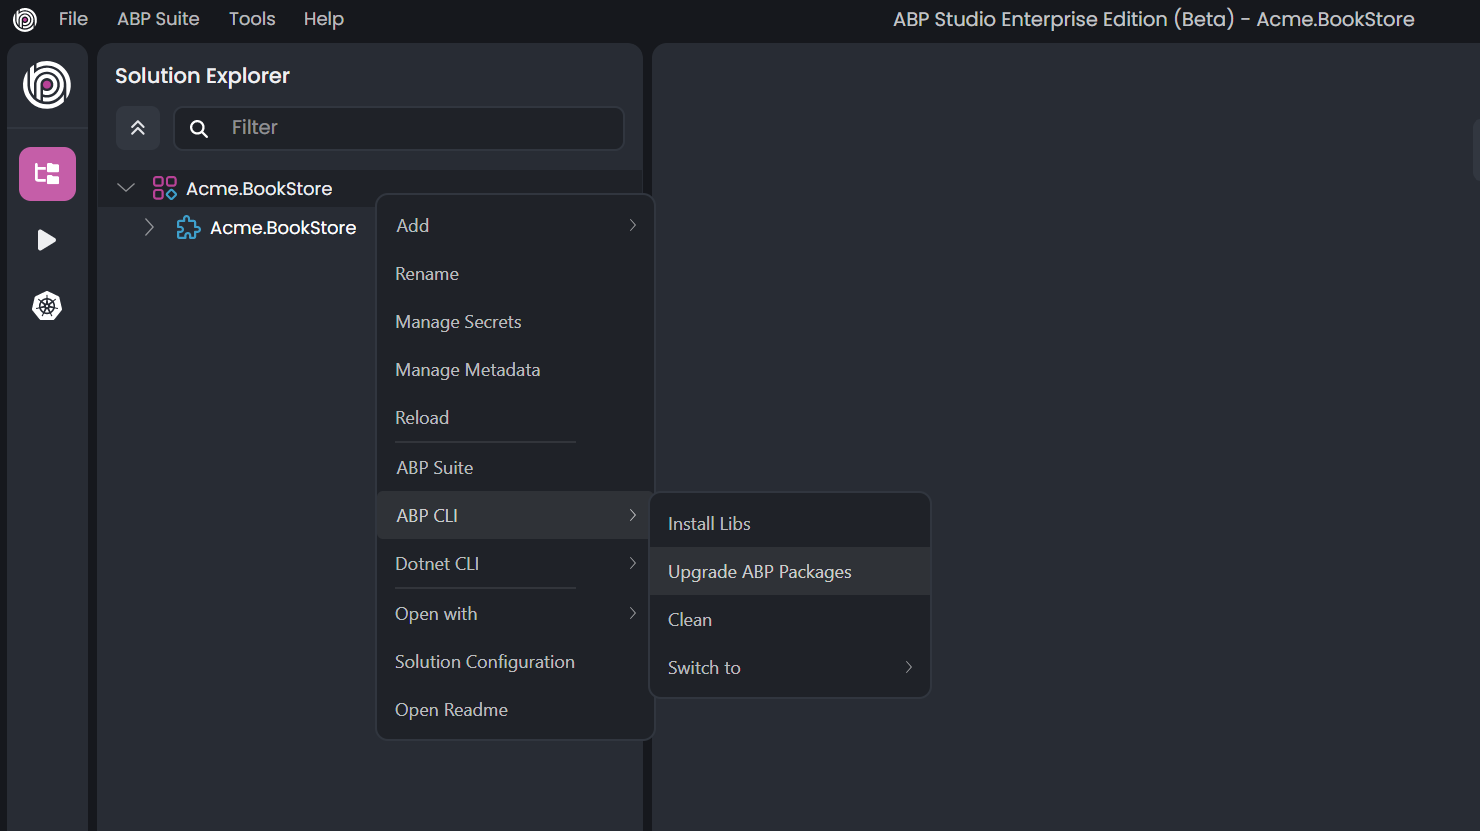The width and height of the screenshot is (1480, 831).
Task: Expand the Open with submenu arrow
Action: point(633,613)
